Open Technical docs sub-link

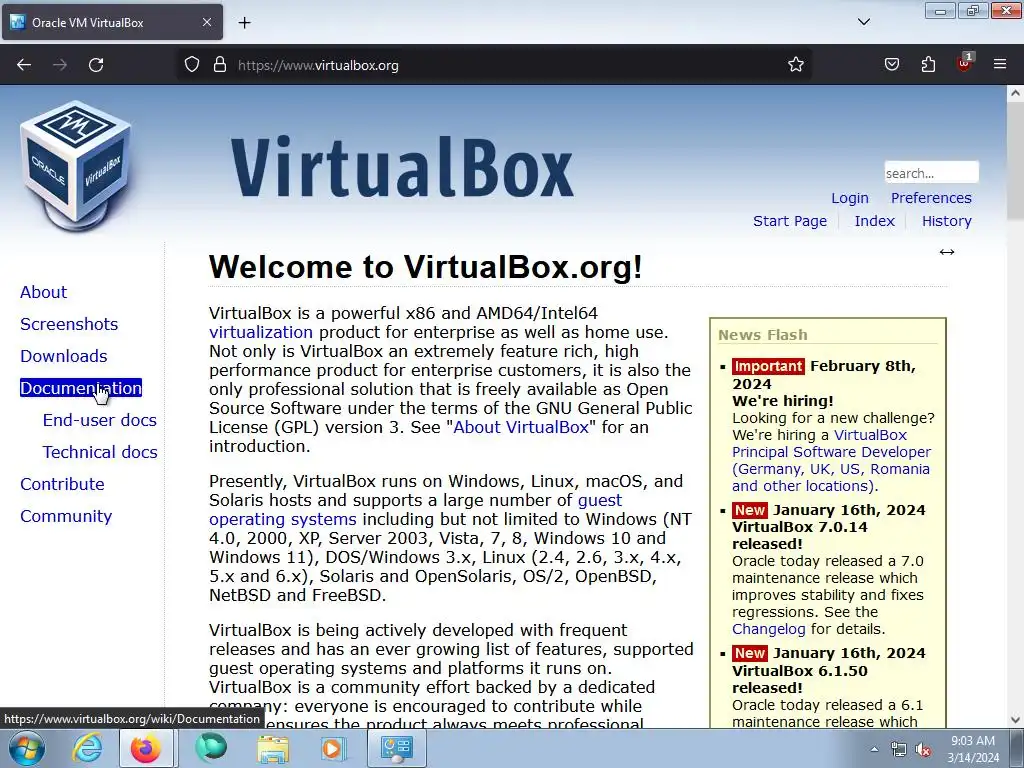(x=100, y=452)
